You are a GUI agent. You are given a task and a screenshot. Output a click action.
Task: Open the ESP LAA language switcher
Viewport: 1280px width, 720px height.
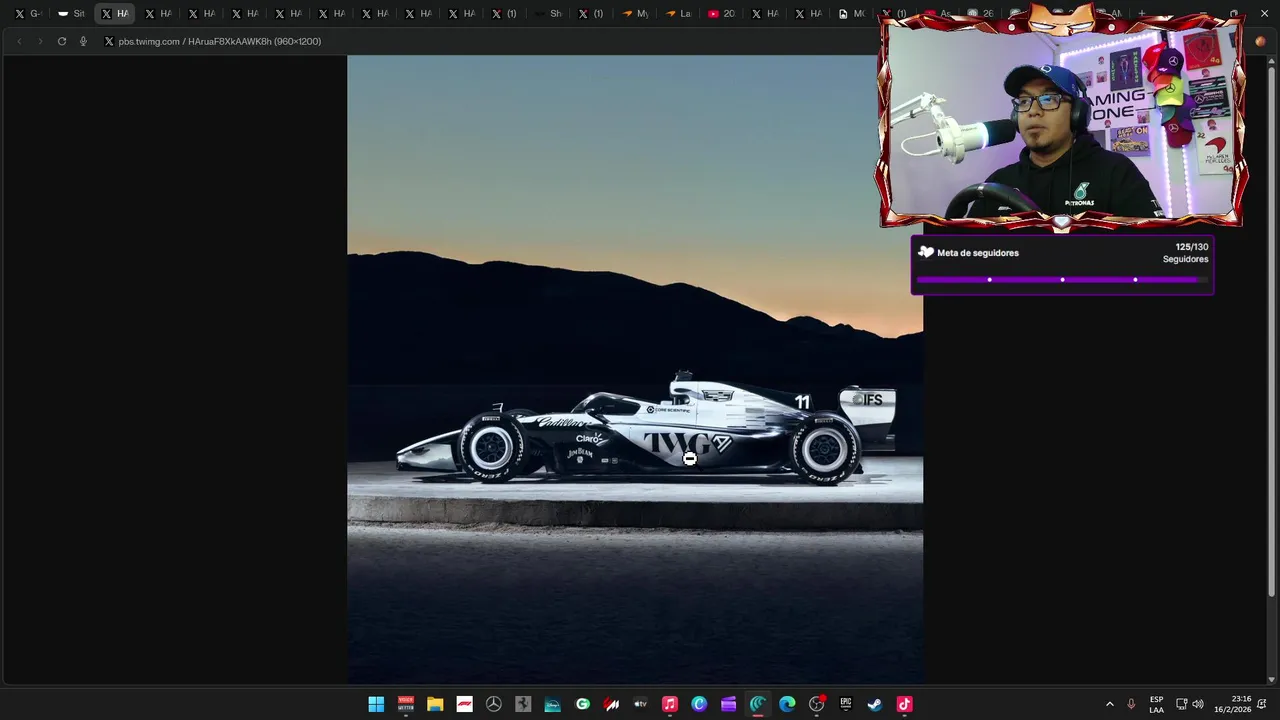pos(1156,704)
